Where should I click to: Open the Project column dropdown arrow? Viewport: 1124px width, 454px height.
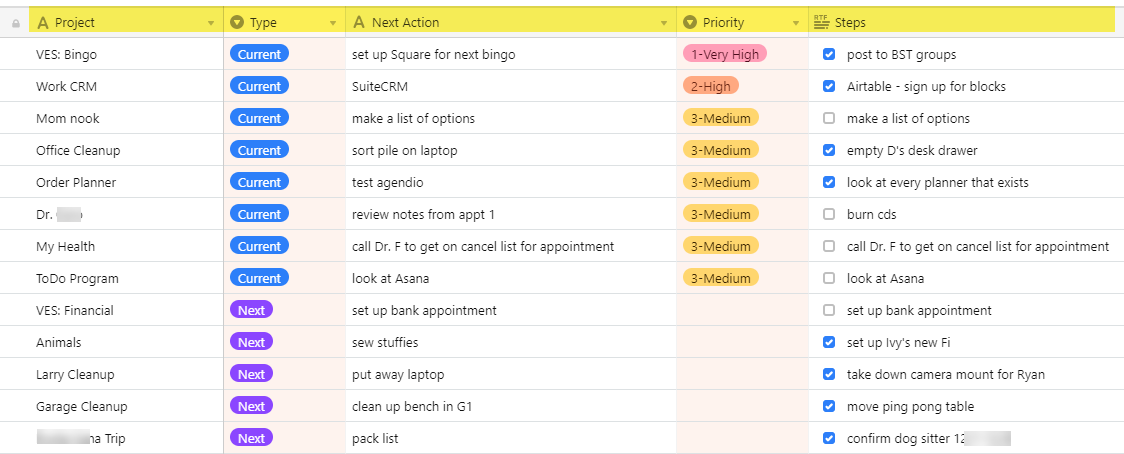[x=210, y=23]
